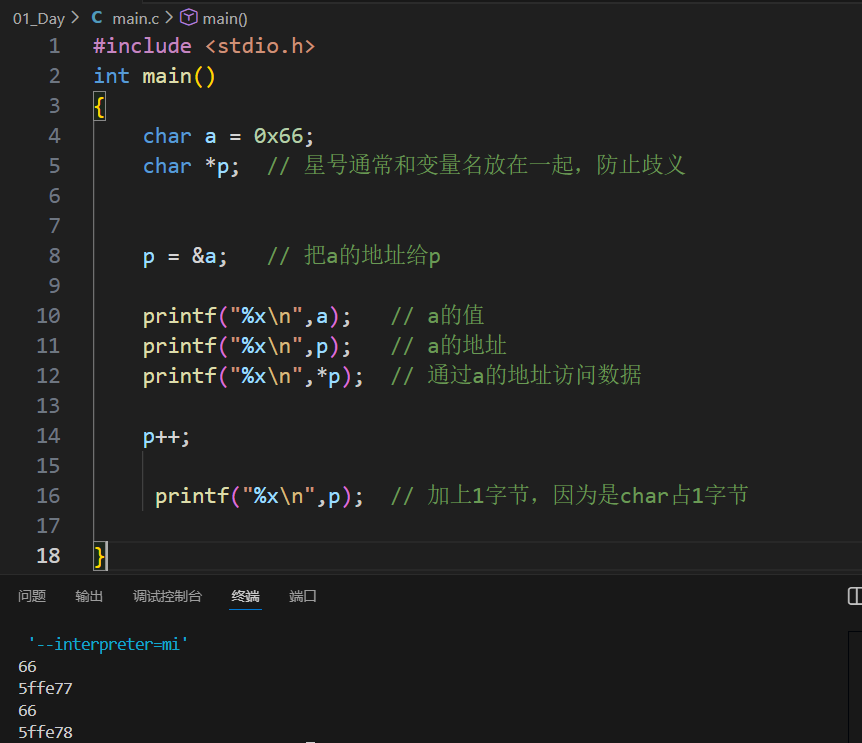Open the 问题 panel tab
862x743 pixels.
pos(32,596)
